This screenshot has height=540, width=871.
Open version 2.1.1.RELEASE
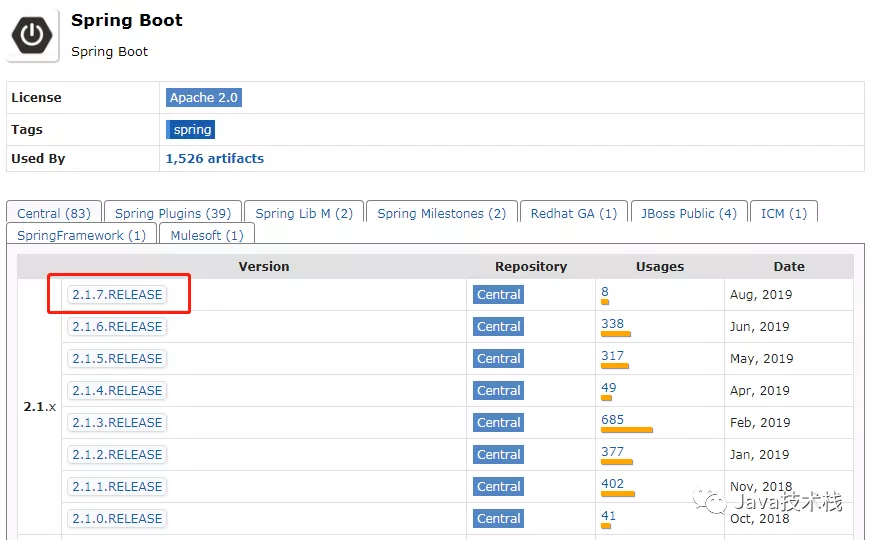(117, 487)
